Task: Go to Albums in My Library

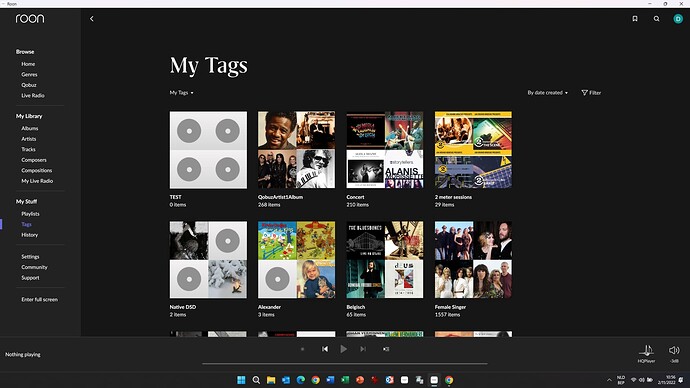Action: [x=29, y=128]
